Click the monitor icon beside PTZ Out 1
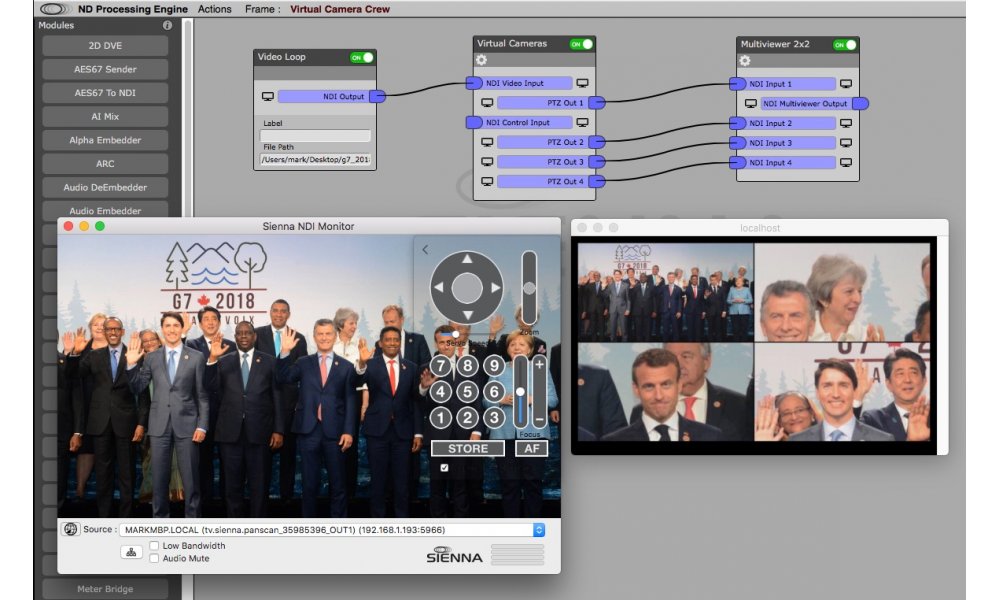The height and width of the screenshot is (600, 1000). [x=487, y=103]
